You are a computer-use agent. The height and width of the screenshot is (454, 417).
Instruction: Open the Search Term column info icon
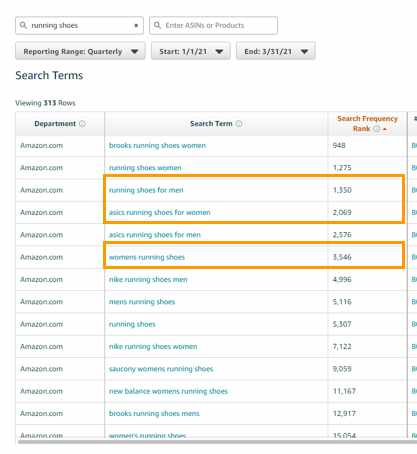239,124
